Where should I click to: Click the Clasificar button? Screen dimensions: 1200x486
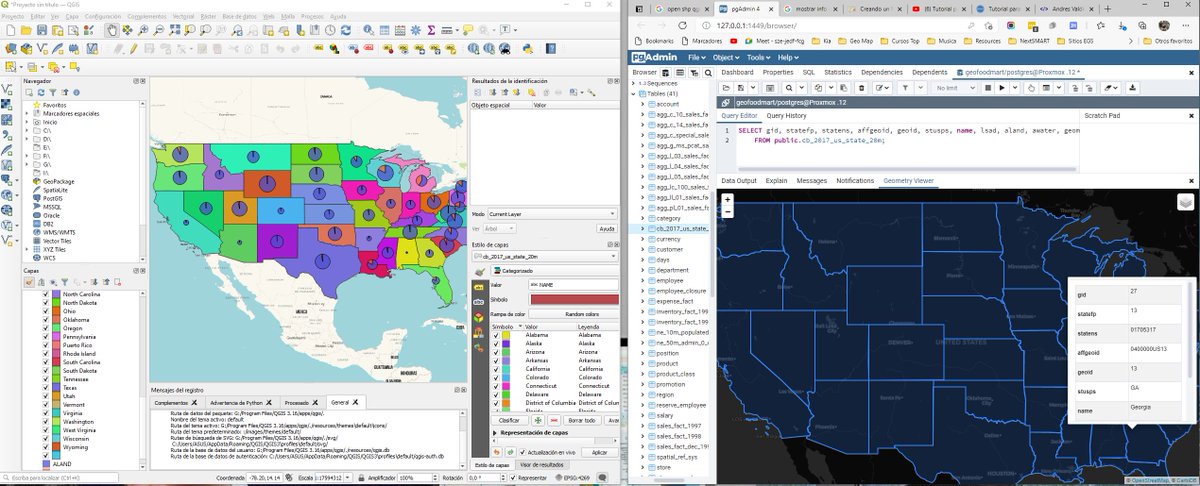(x=509, y=420)
